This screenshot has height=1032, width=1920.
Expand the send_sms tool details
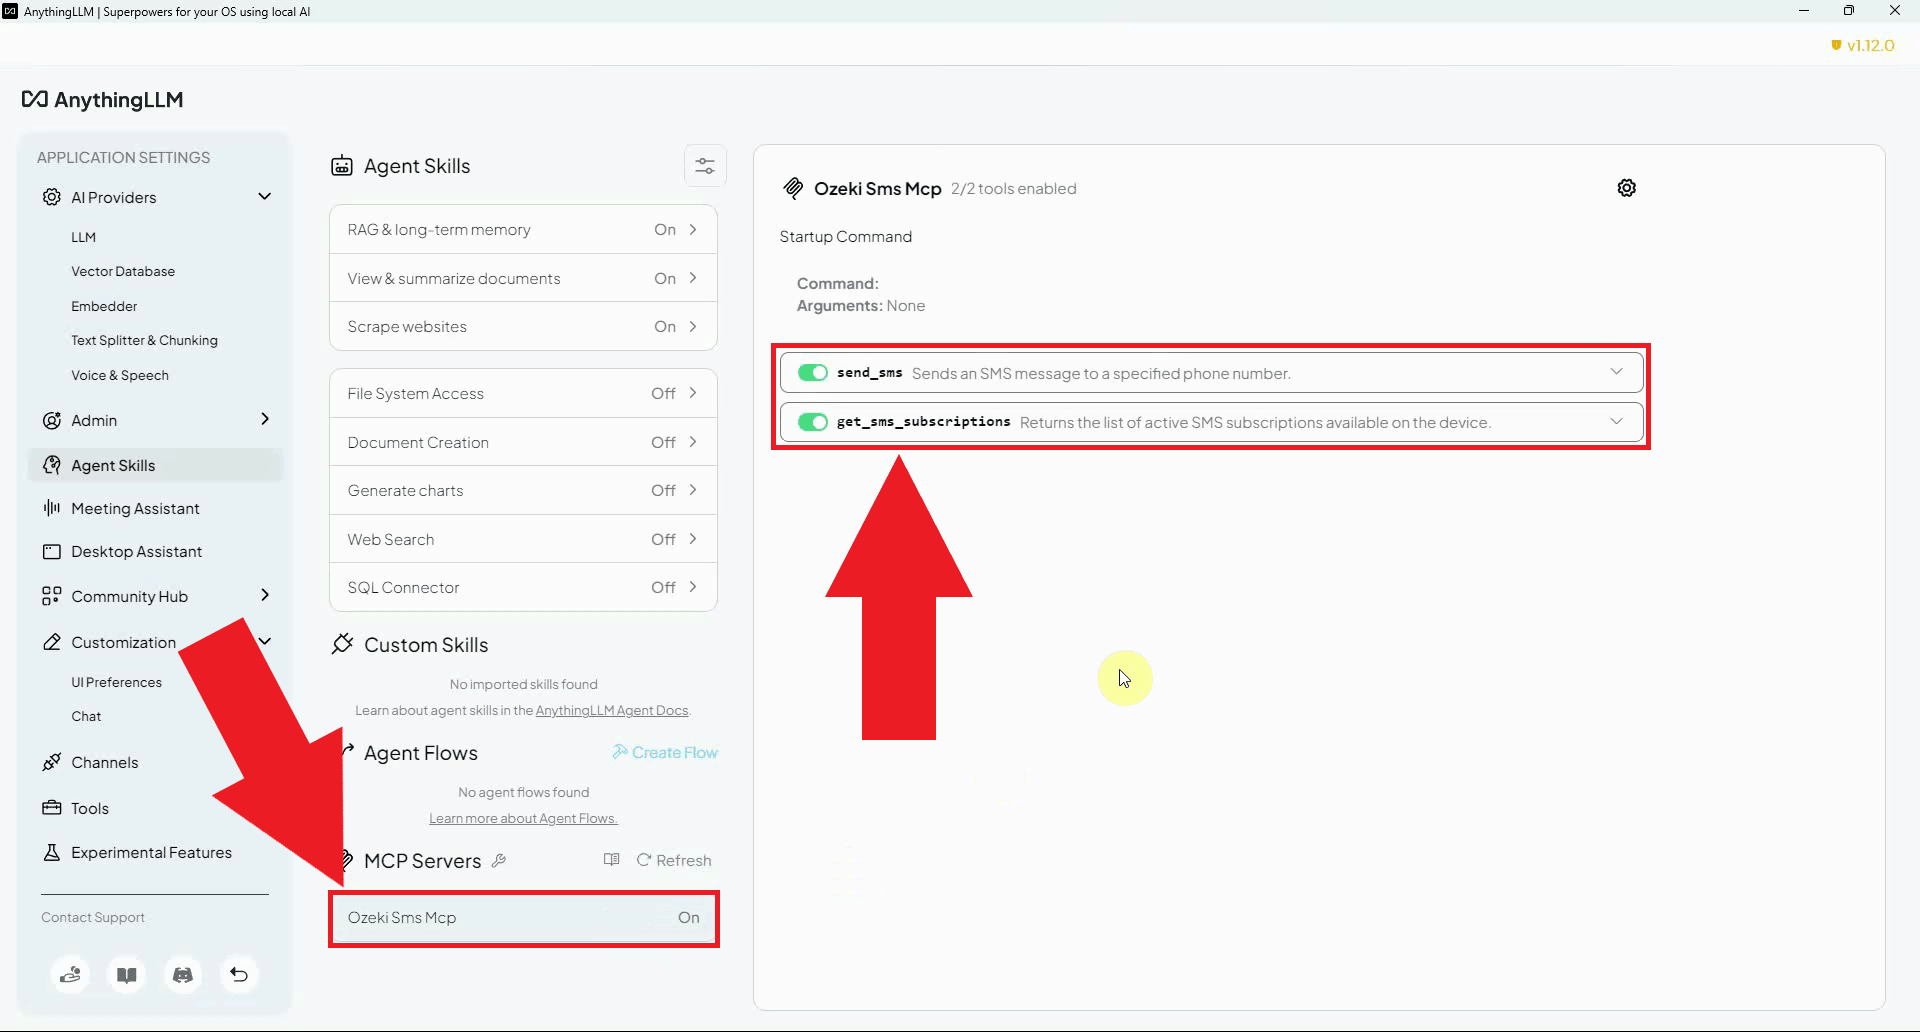tap(1616, 372)
